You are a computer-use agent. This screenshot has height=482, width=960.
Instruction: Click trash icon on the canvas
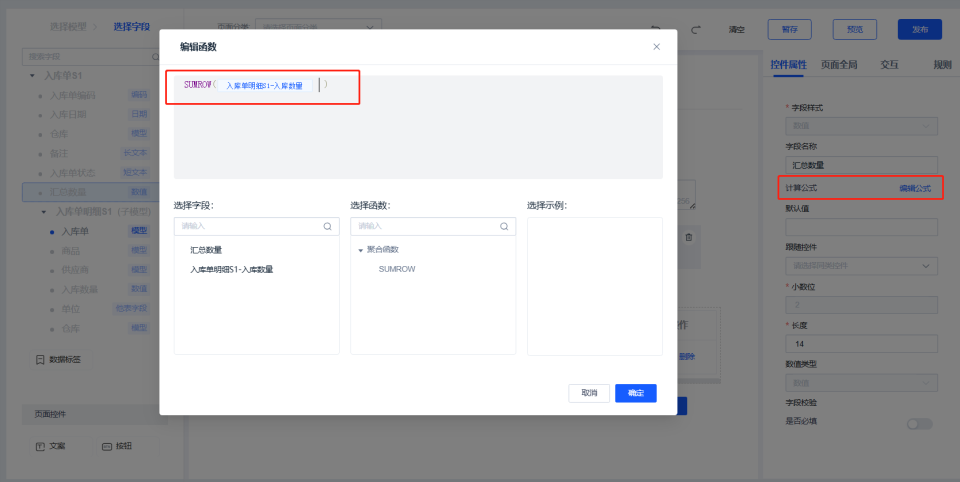tap(689, 237)
